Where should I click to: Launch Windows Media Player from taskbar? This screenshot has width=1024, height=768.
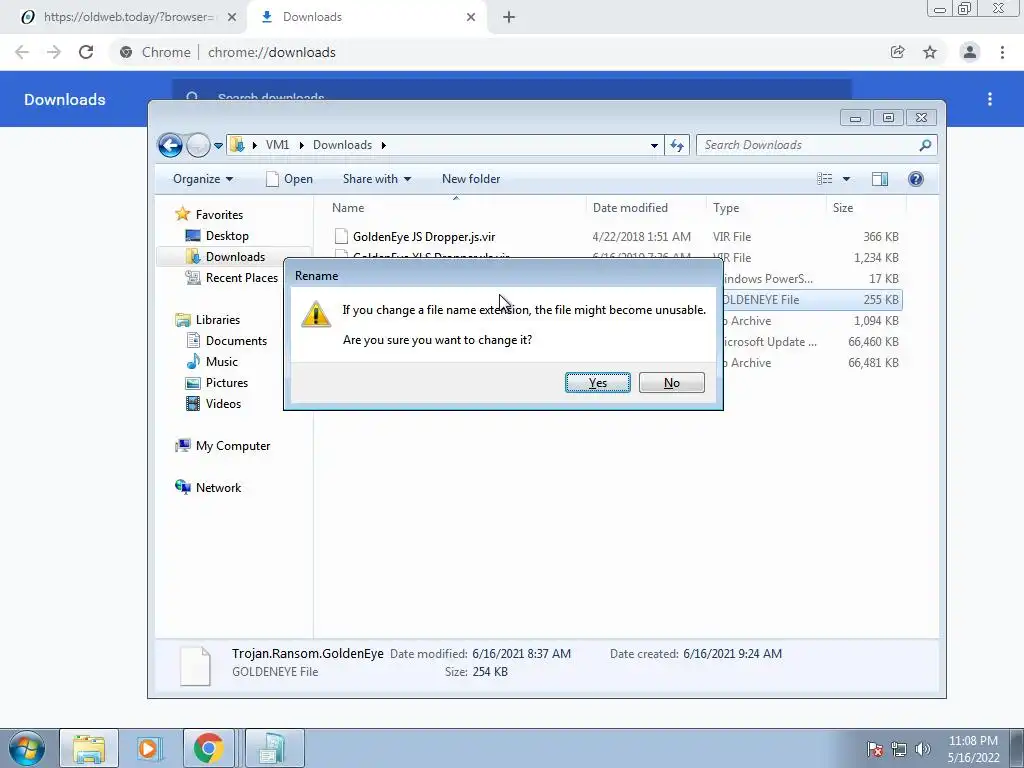click(x=148, y=748)
